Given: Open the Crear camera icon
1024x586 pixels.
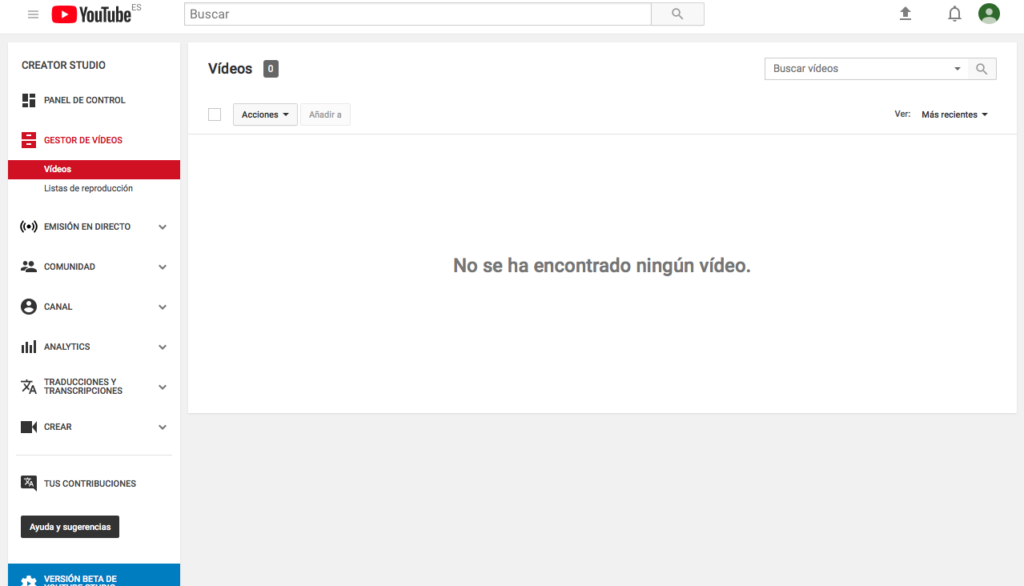Looking at the screenshot, I should 27,426.
